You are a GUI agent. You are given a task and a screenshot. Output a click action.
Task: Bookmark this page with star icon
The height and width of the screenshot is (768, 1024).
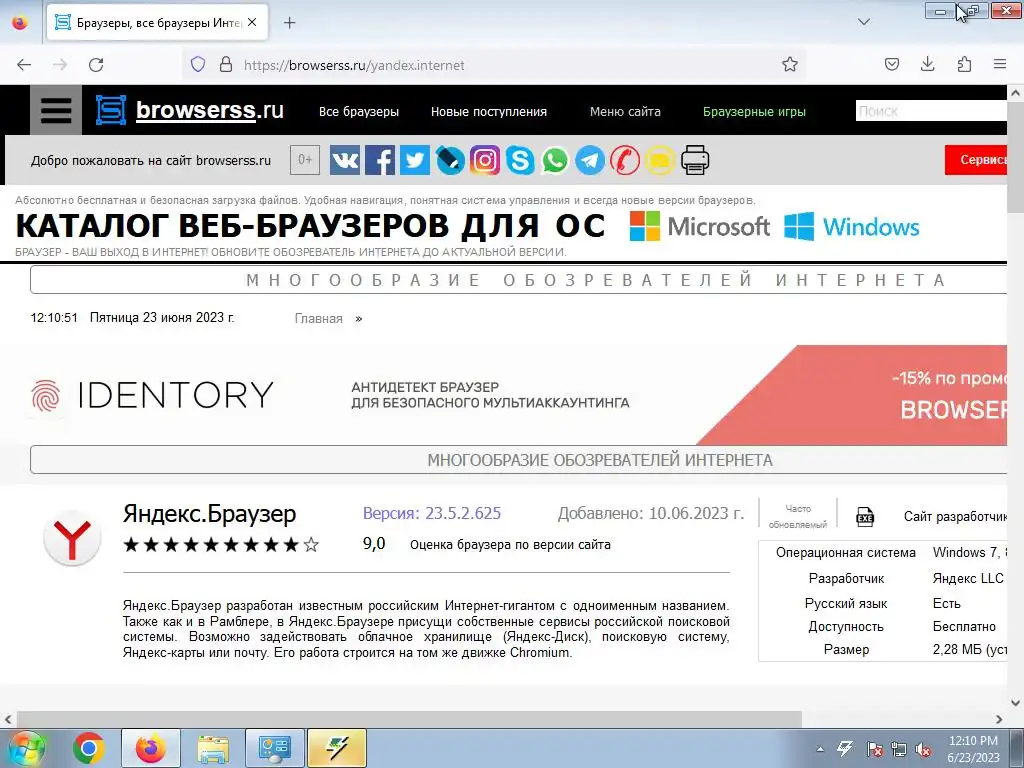click(x=790, y=65)
